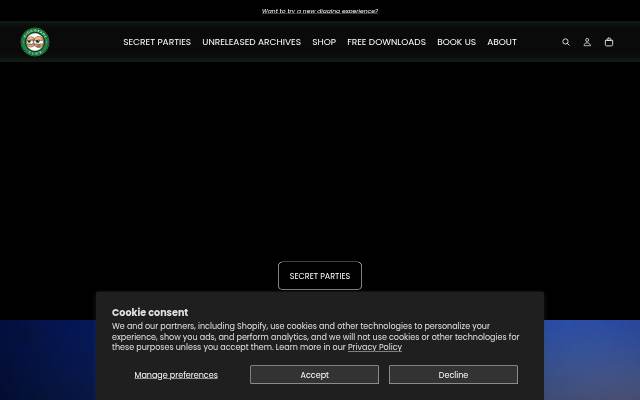Accept cookies in consent banner
Image resolution: width=640 pixels, height=400 pixels.
point(314,375)
